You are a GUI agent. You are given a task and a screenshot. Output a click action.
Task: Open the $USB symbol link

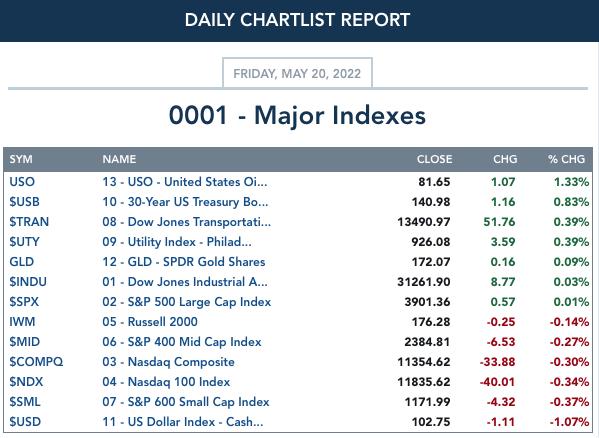[x=24, y=202]
